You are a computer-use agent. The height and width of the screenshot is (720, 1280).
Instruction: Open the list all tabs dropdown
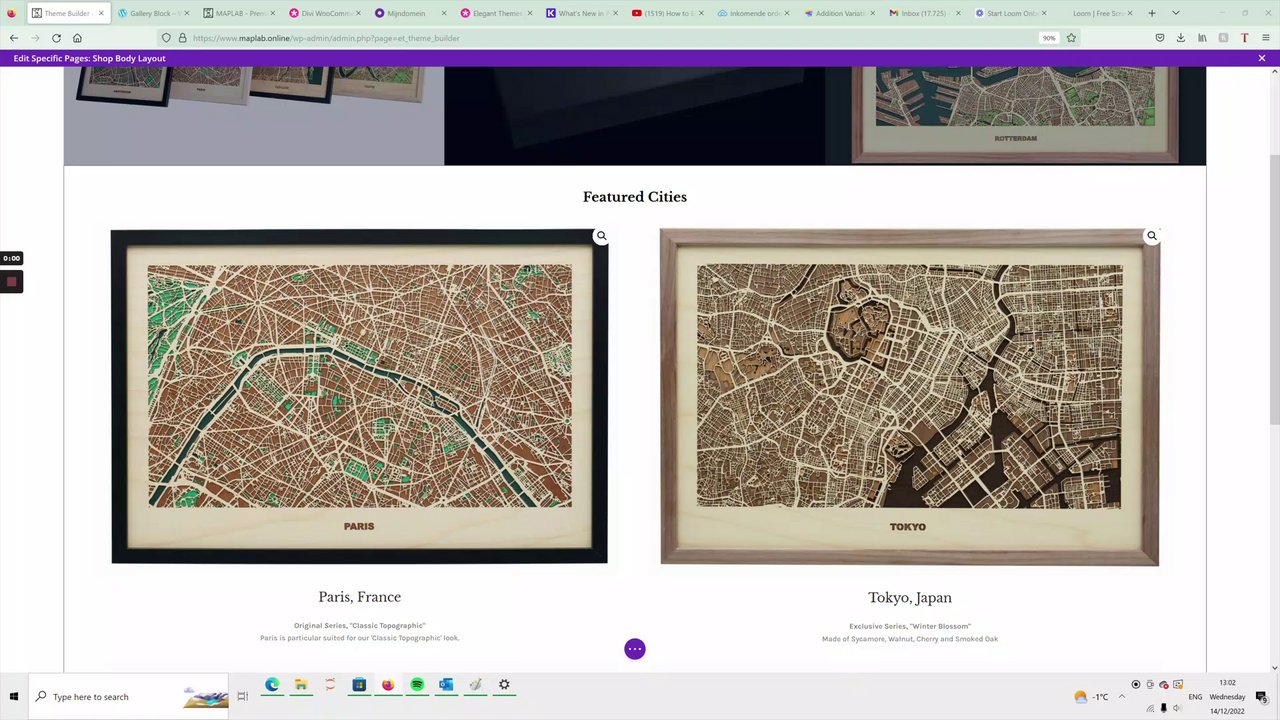click(1175, 13)
